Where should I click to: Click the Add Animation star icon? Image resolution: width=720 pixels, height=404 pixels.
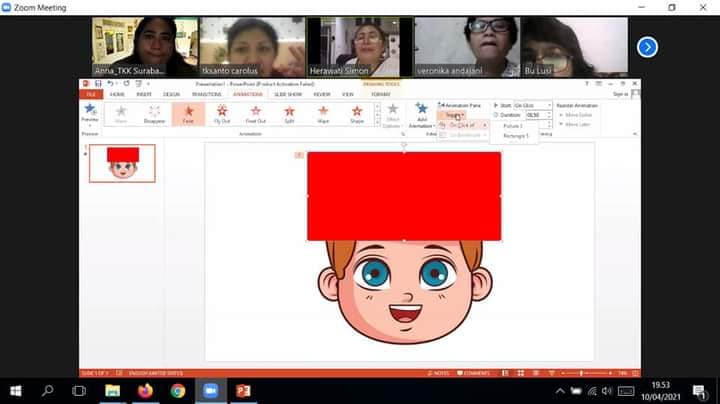tap(422, 109)
